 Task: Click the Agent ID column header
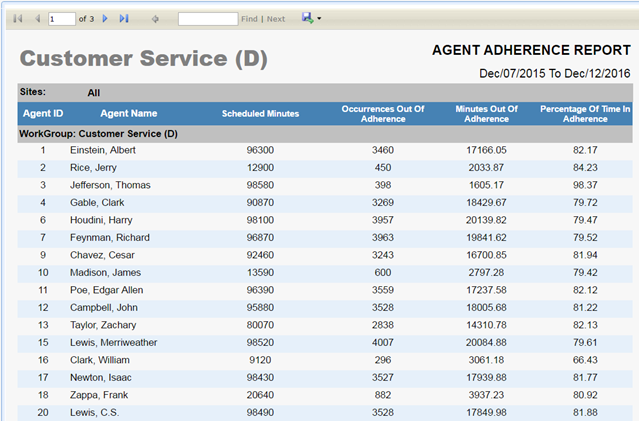click(43, 113)
